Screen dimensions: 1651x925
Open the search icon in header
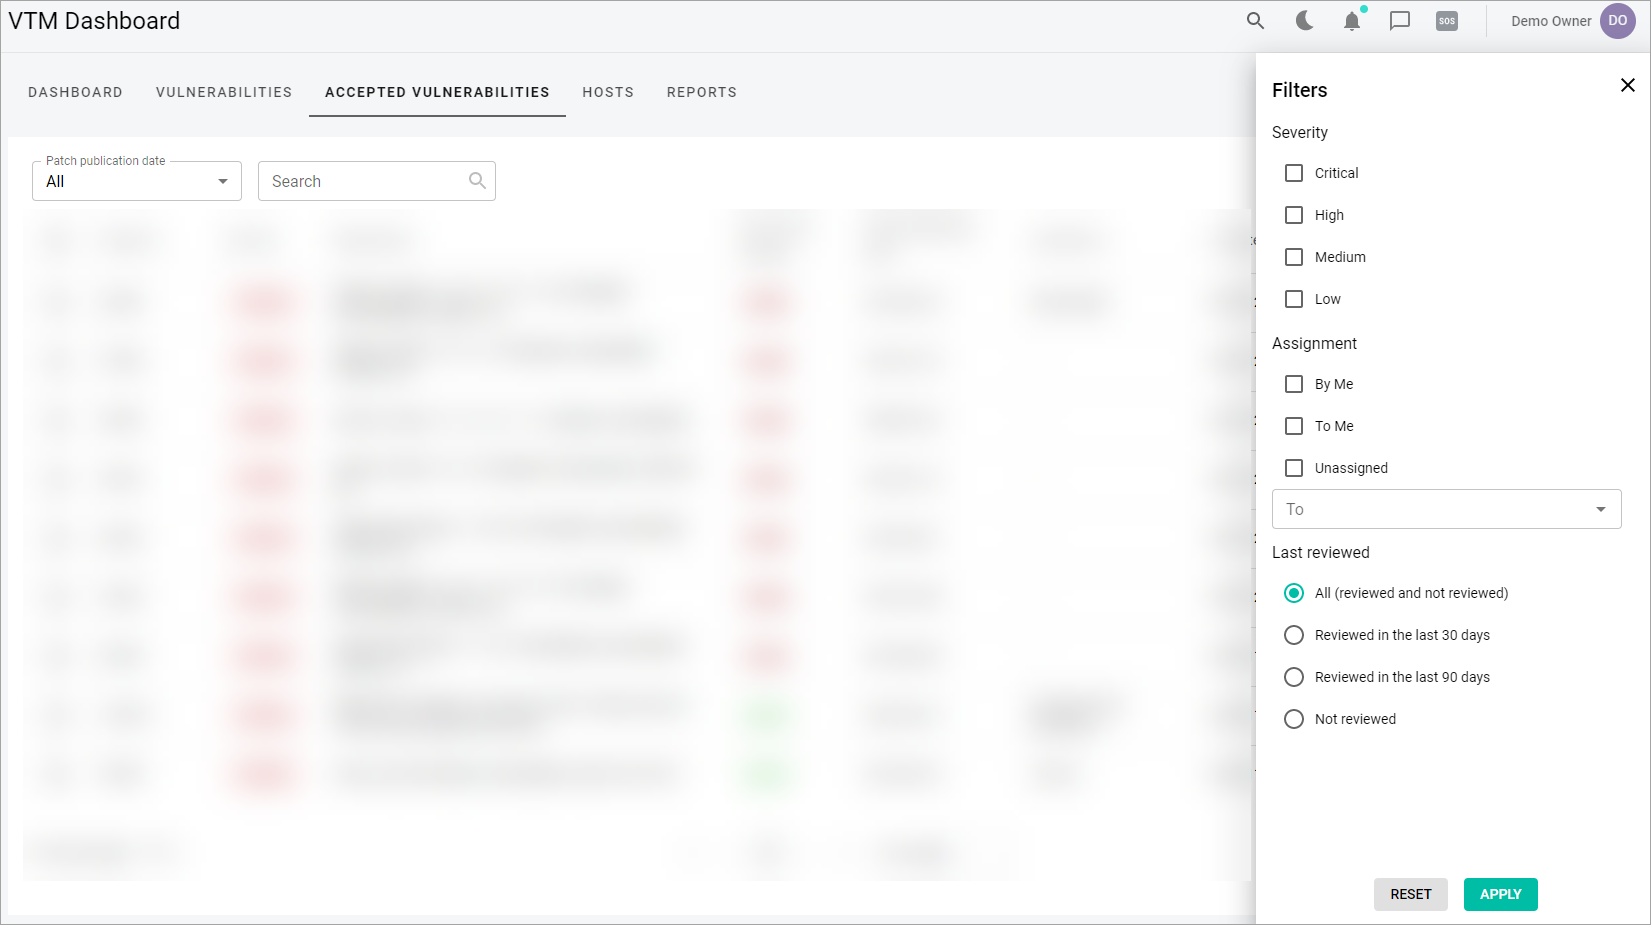1255,20
